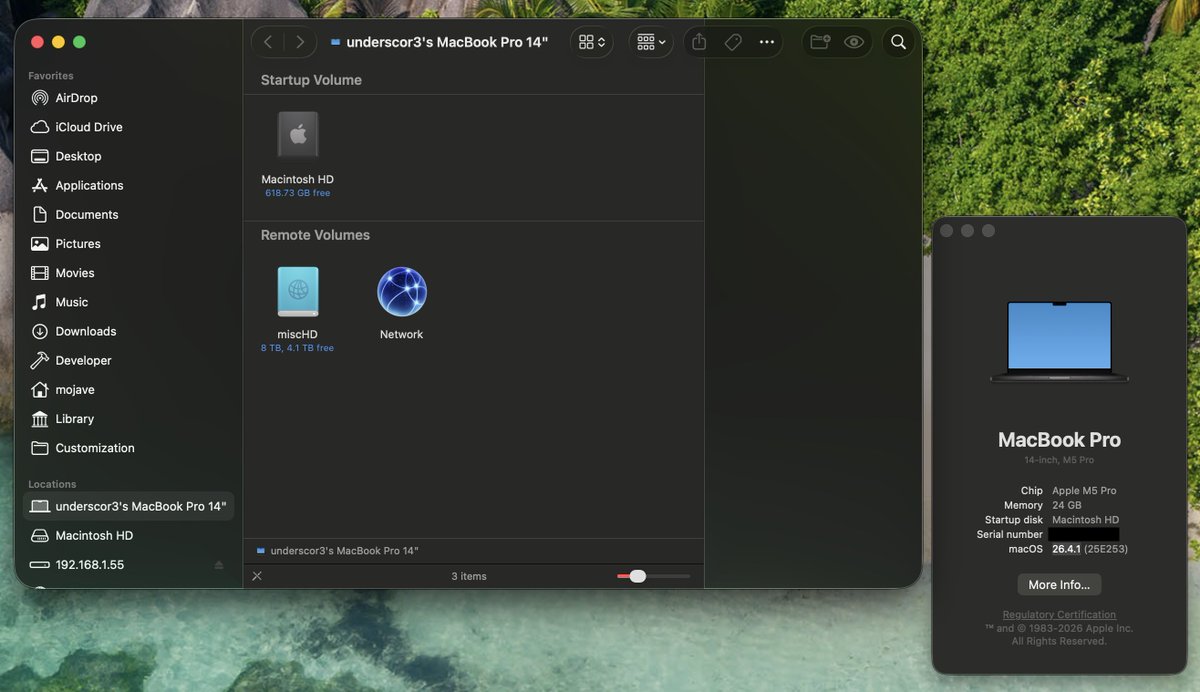This screenshot has height=692, width=1200.
Task: Open Documents in the sidebar
Action: [x=128, y=214]
